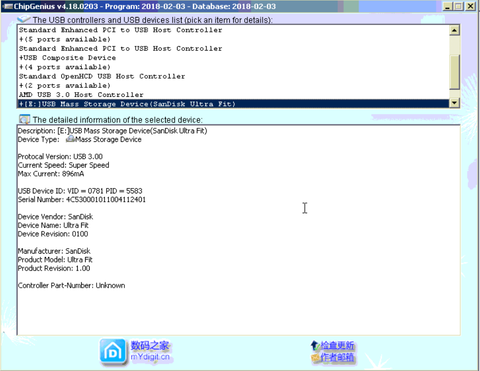Screen dimensions: 480x371
Task: Minimize the ChipGenius window
Action: click(x=447, y=6)
